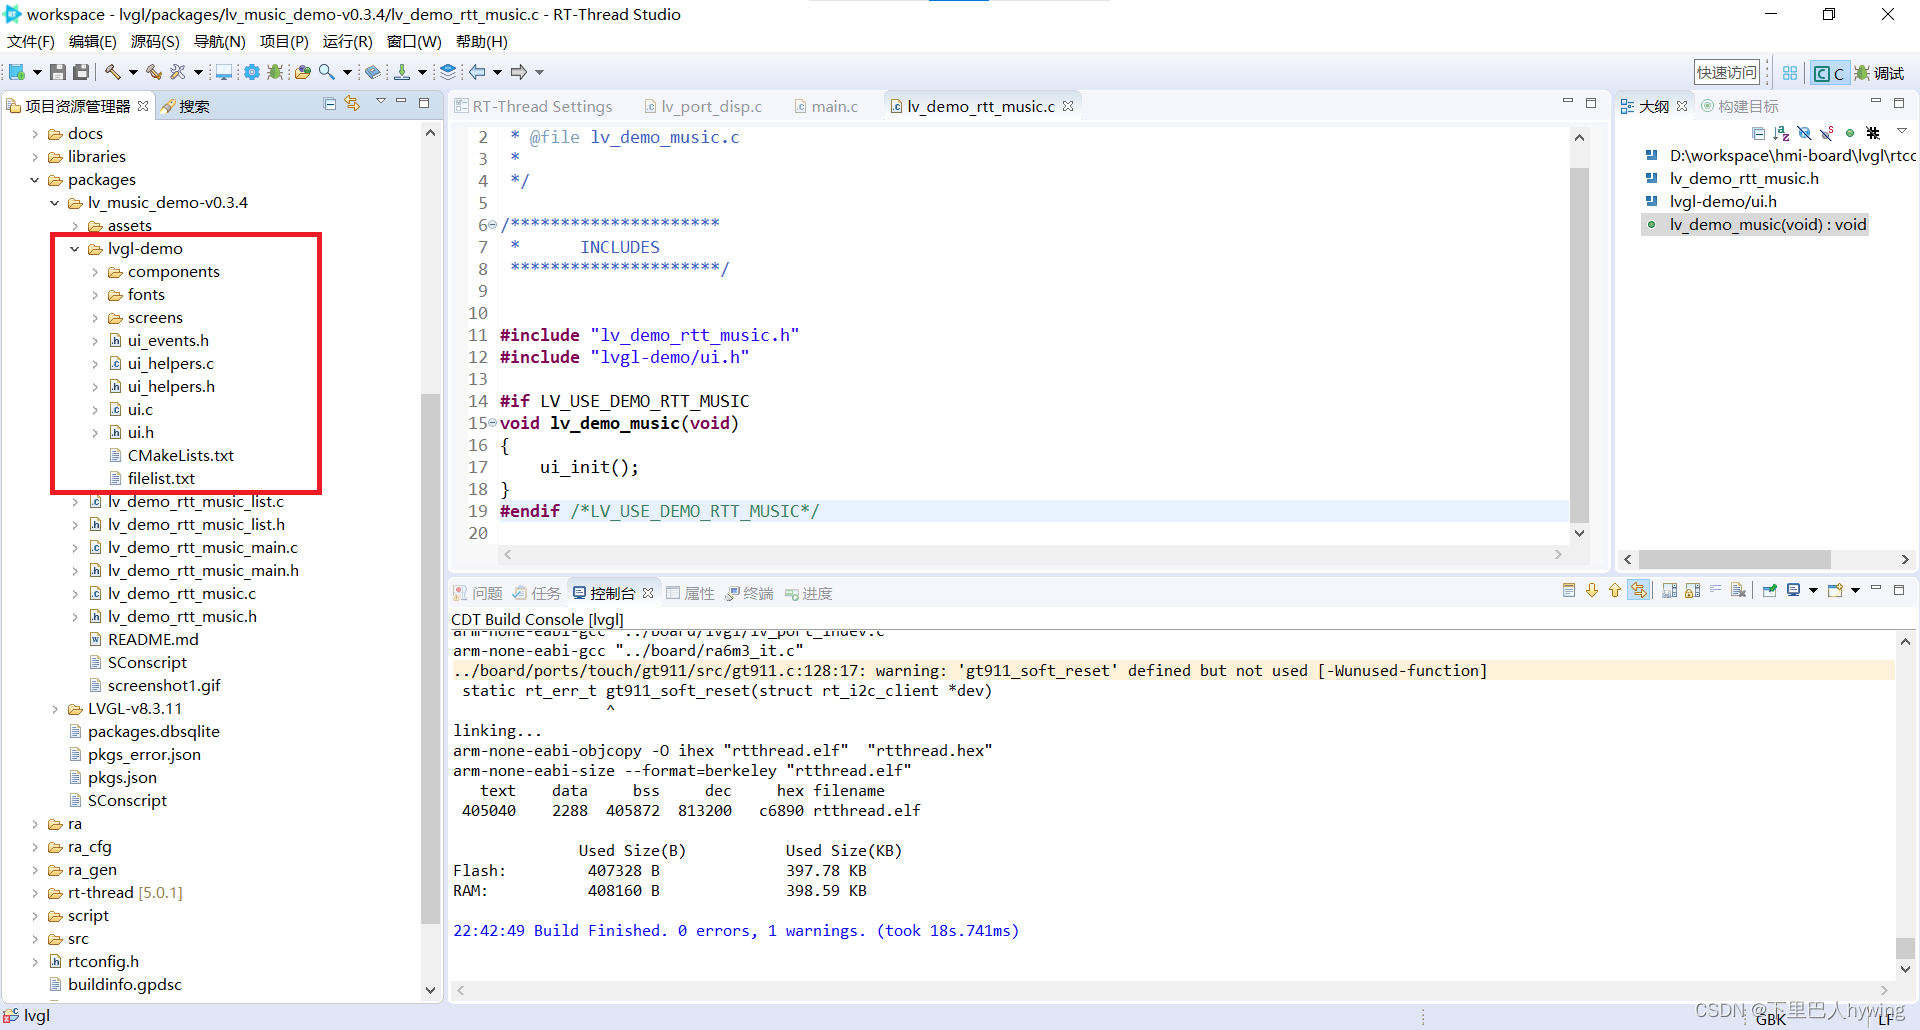Open the 文件(F) menu
Viewport: 1920px width, 1030px height.
coord(31,42)
